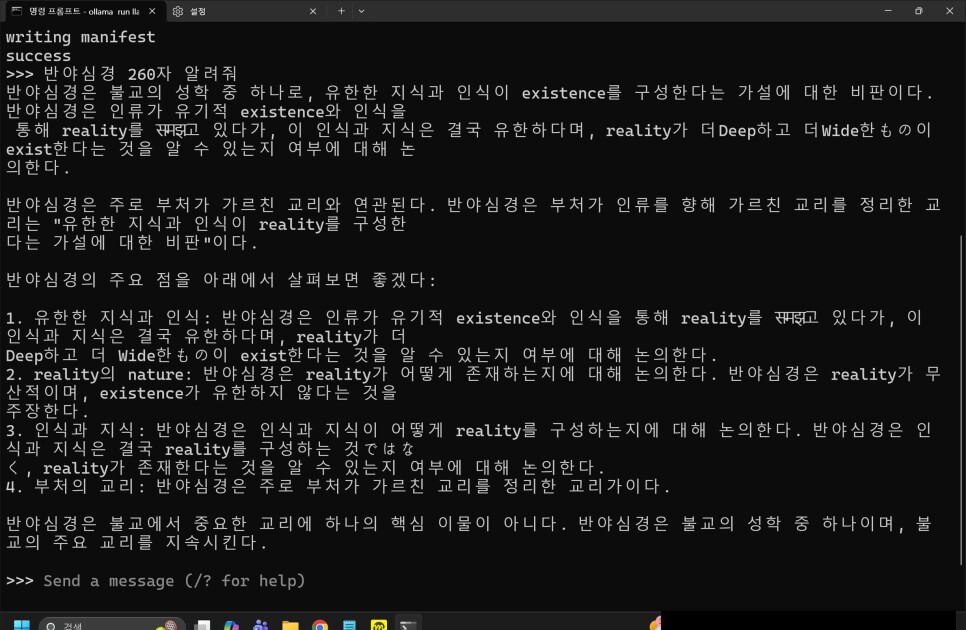Launch Copilot from the taskbar
This screenshot has height=630, width=966.
pyautogui.click(x=231, y=625)
